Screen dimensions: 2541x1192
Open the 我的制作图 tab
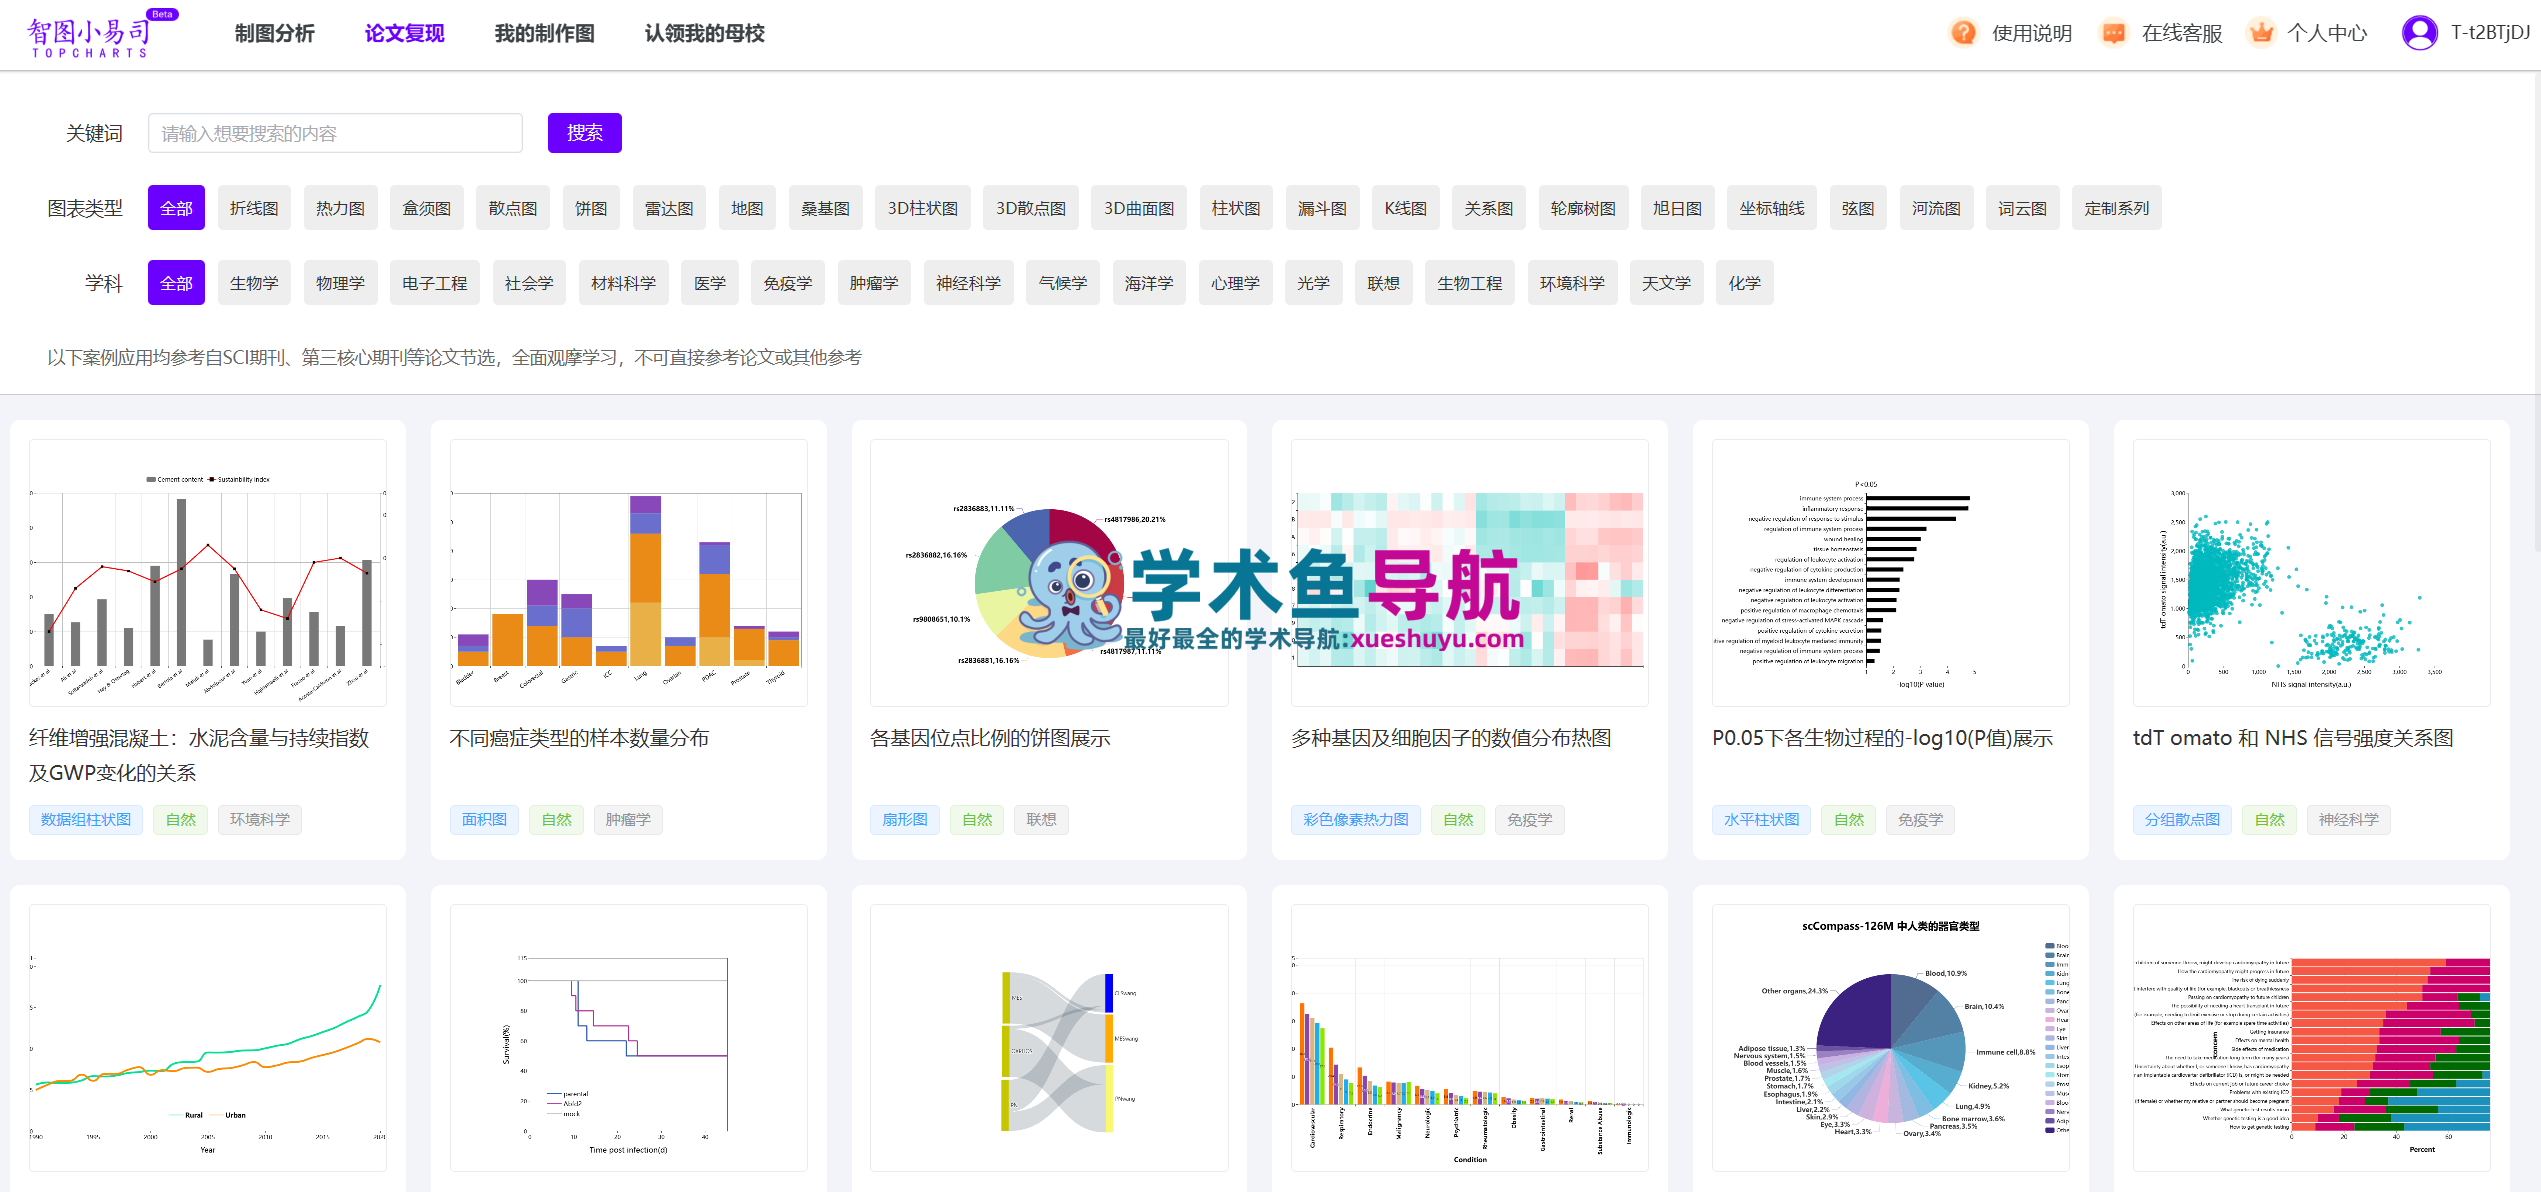point(544,34)
